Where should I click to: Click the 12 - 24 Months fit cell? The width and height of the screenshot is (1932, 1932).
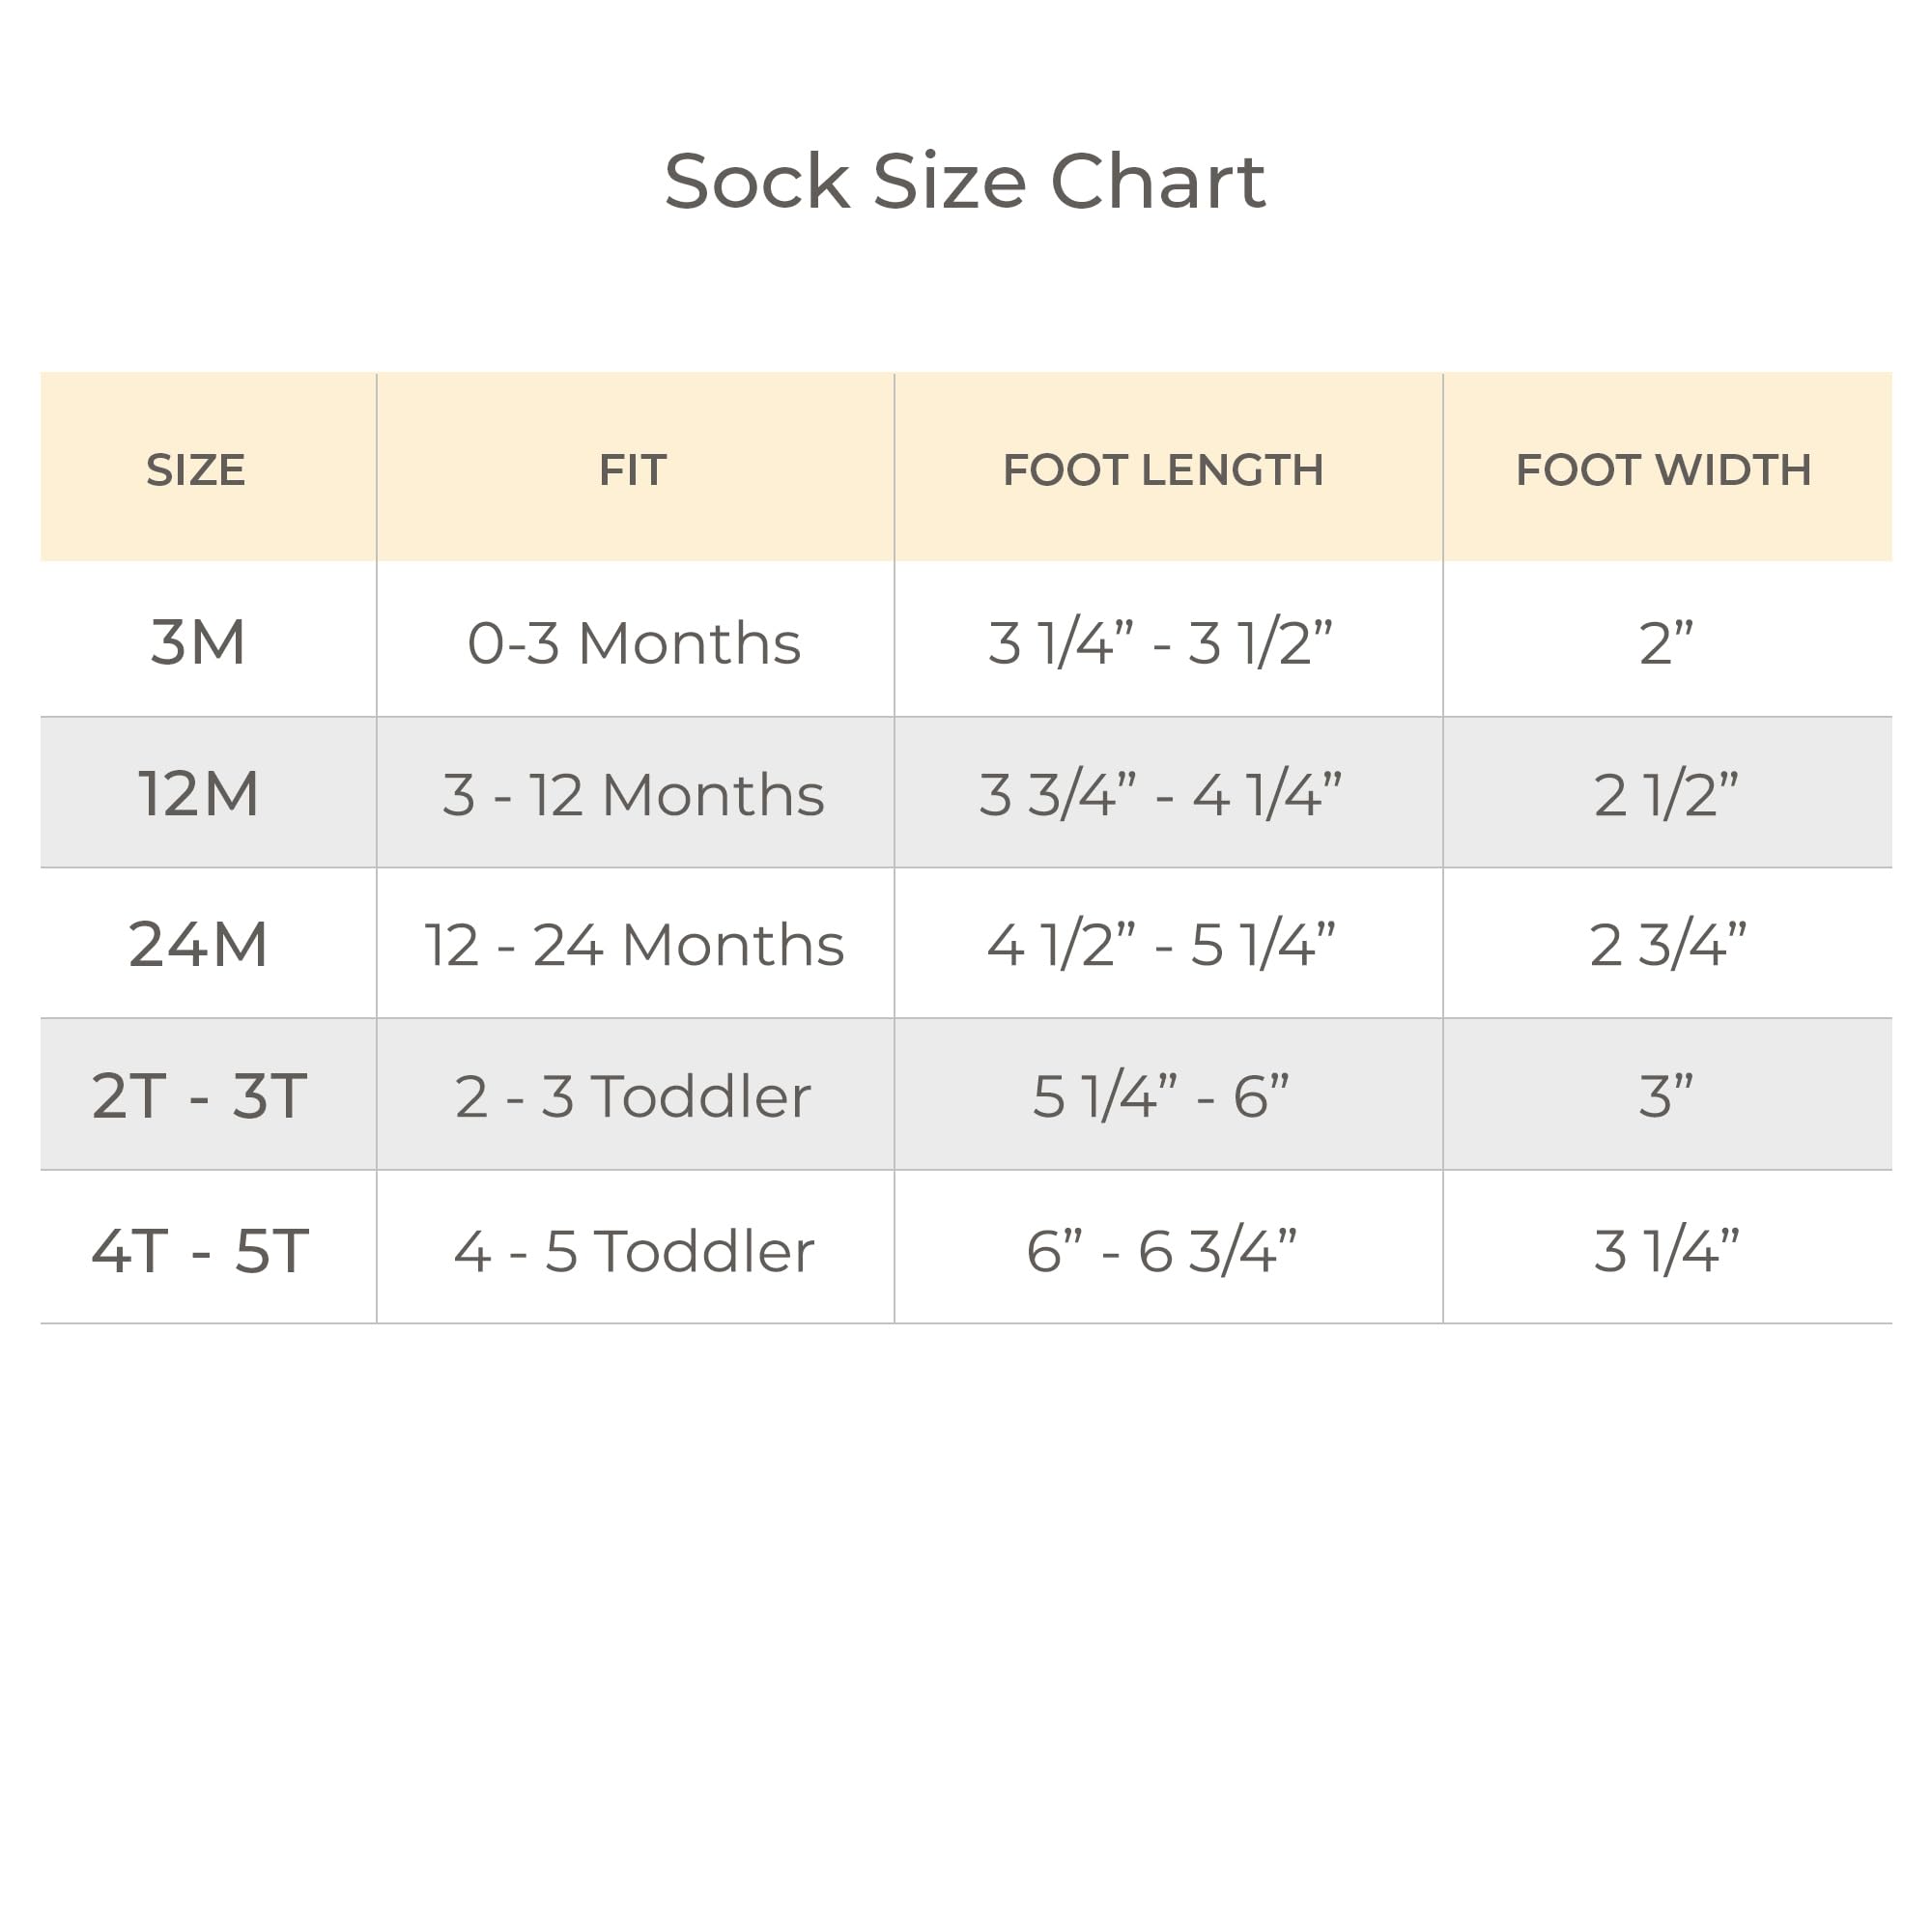634,945
